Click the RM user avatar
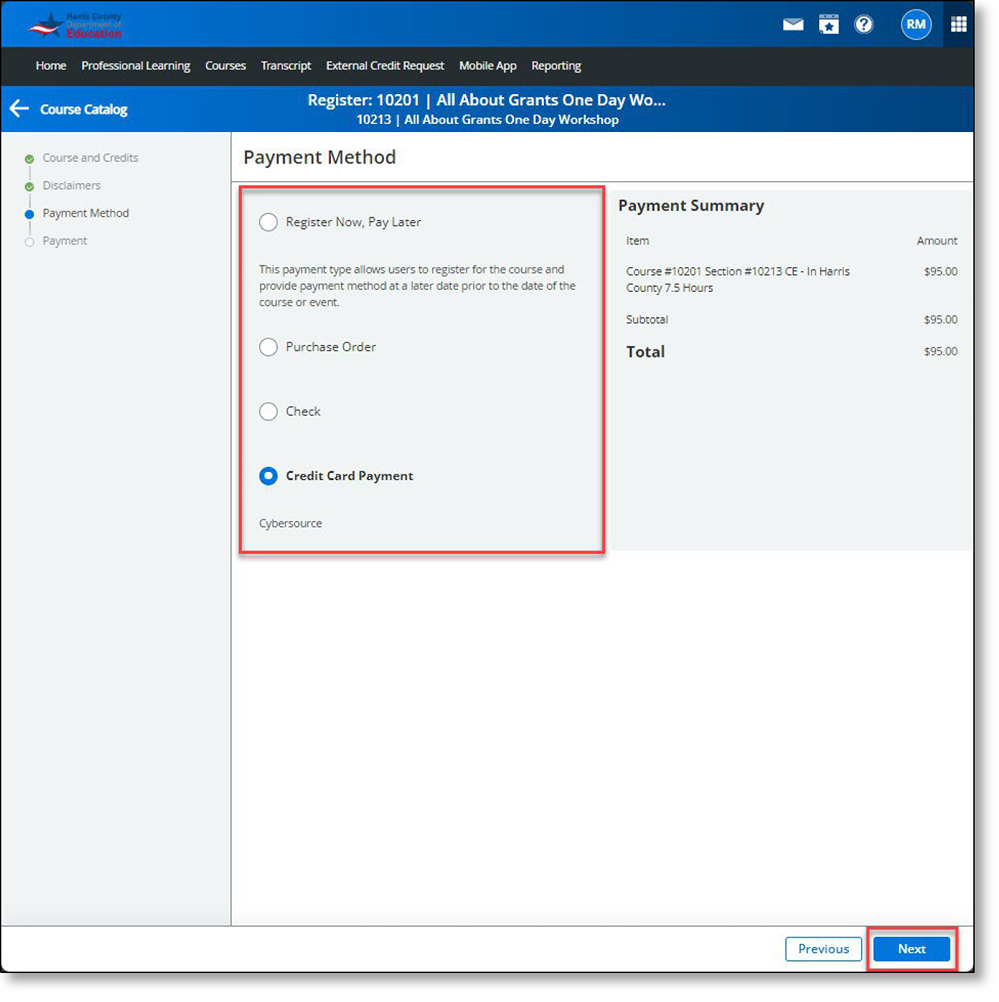This screenshot has width=999, height=1002. pos(916,24)
